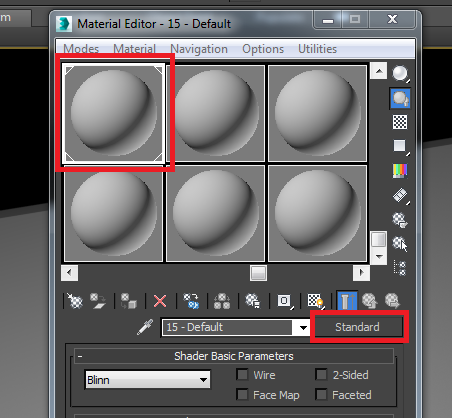Click the Make Material Copy icon
Image resolution: width=452 pixels, height=418 pixels.
point(191,301)
